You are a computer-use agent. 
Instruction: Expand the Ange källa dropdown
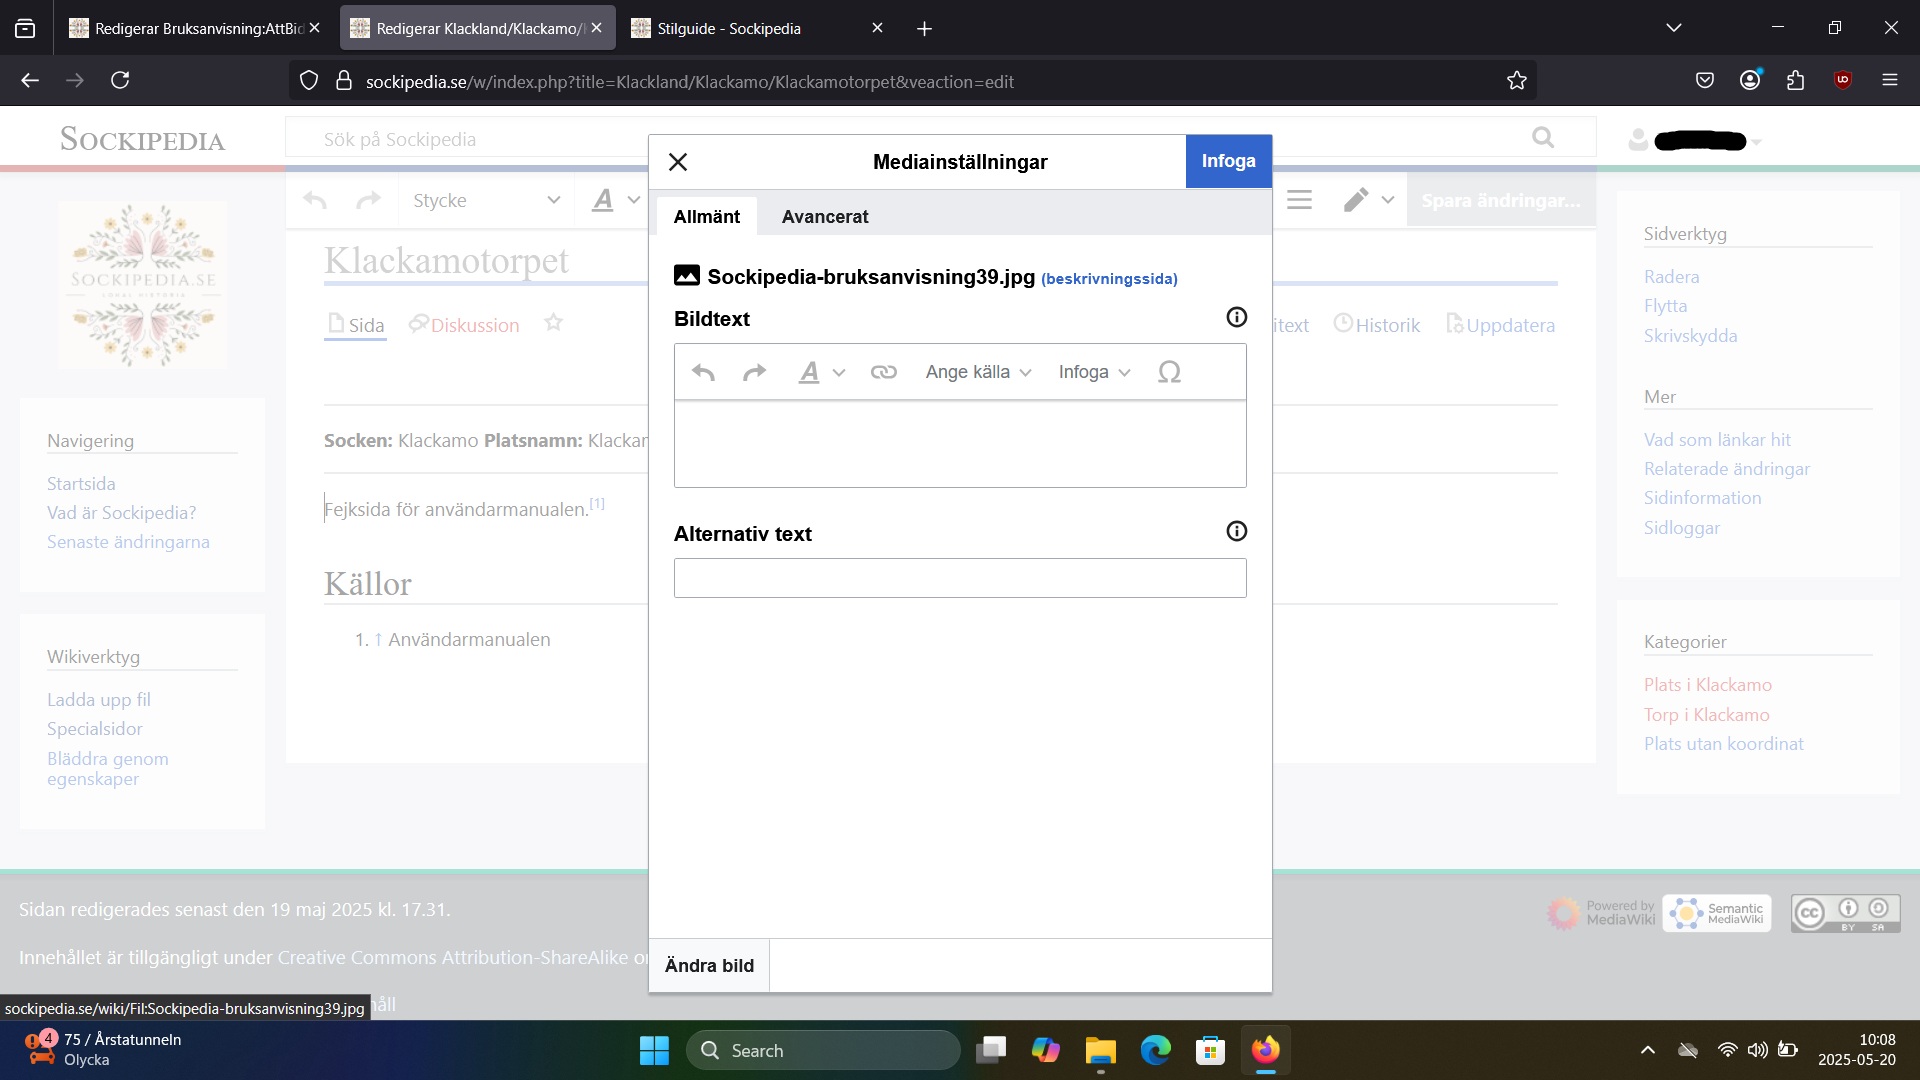click(x=977, y=372)
